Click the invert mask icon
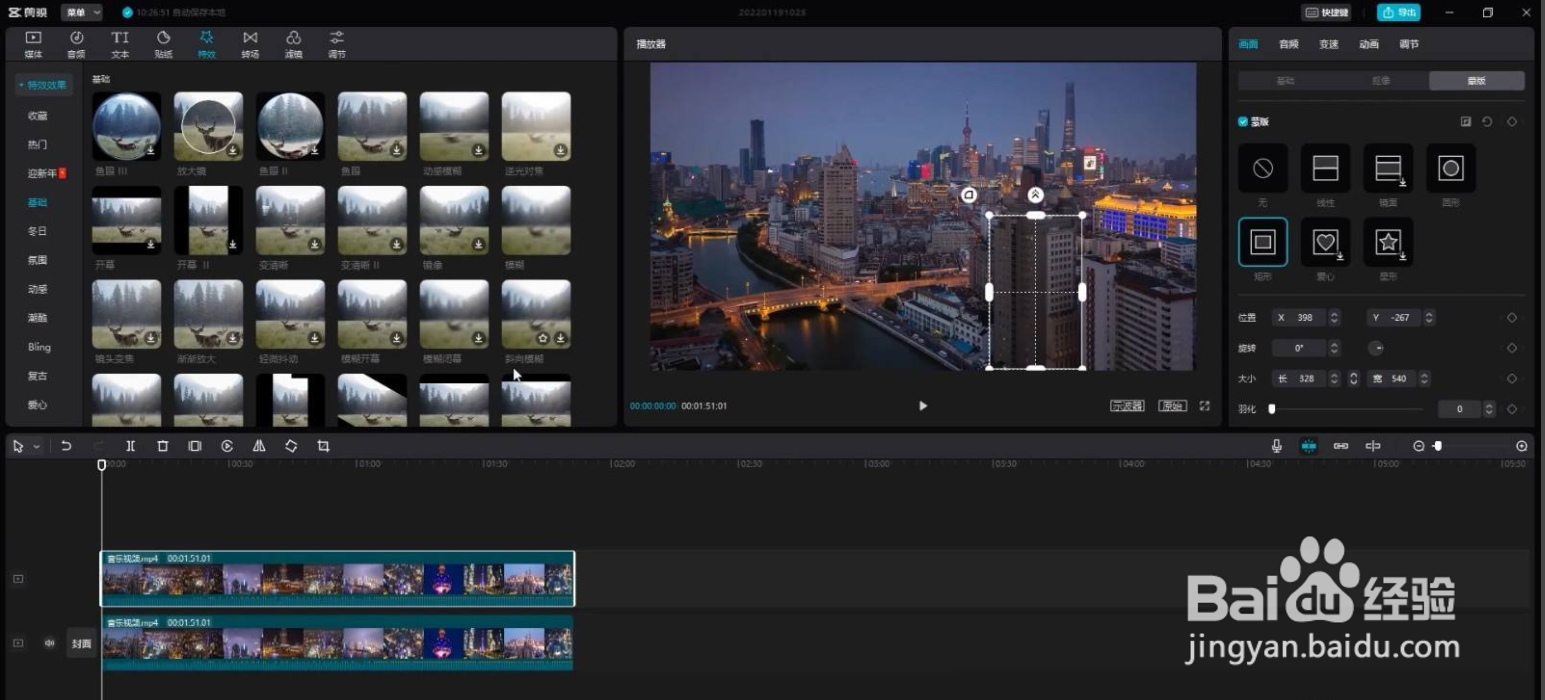This screenshot has height=700, width=1545. [1466, 122]
